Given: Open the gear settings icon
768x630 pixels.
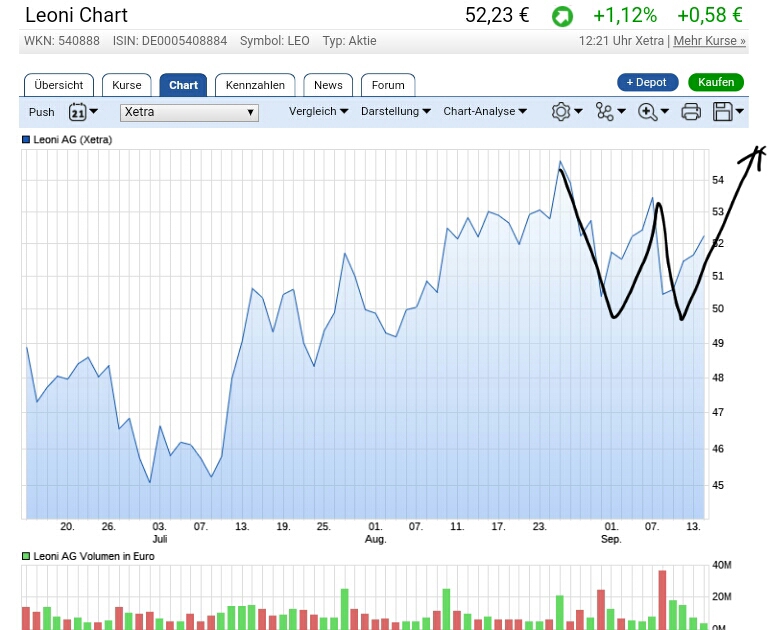Looking at the screenshot, I should 561,112.
